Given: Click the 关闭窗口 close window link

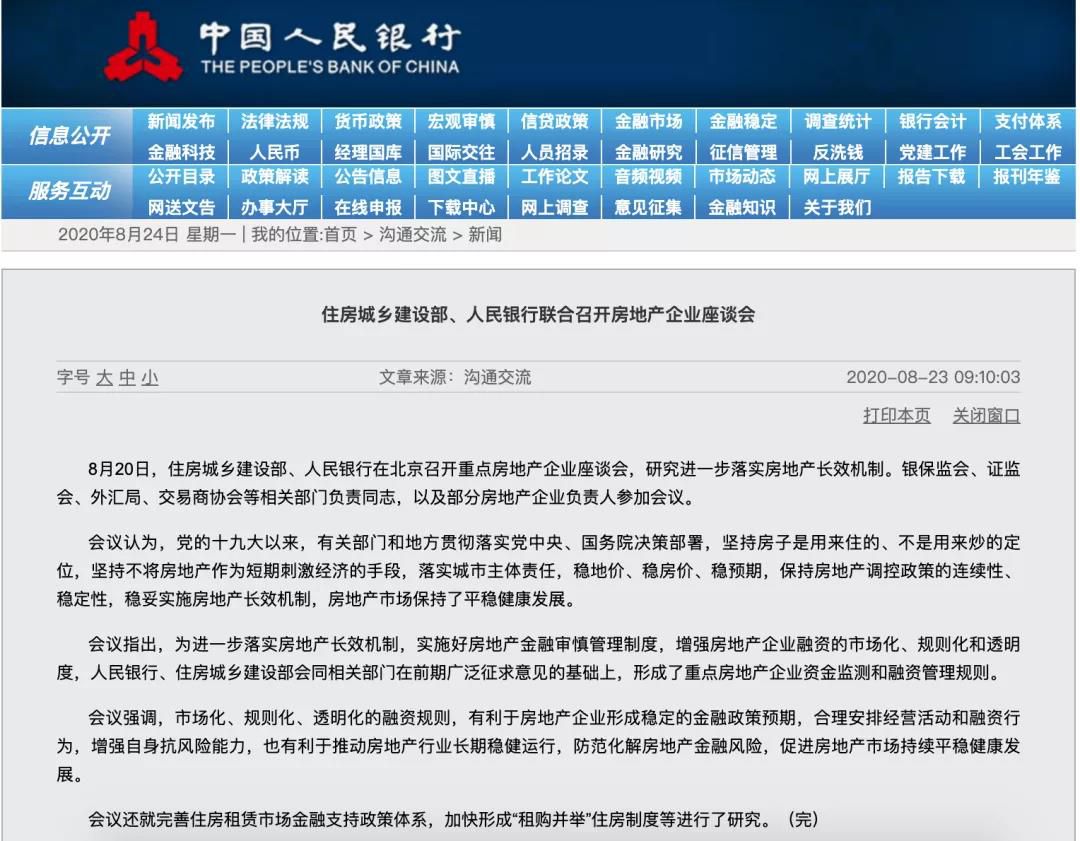Looking at the screenshot, I should click(986, 415).
